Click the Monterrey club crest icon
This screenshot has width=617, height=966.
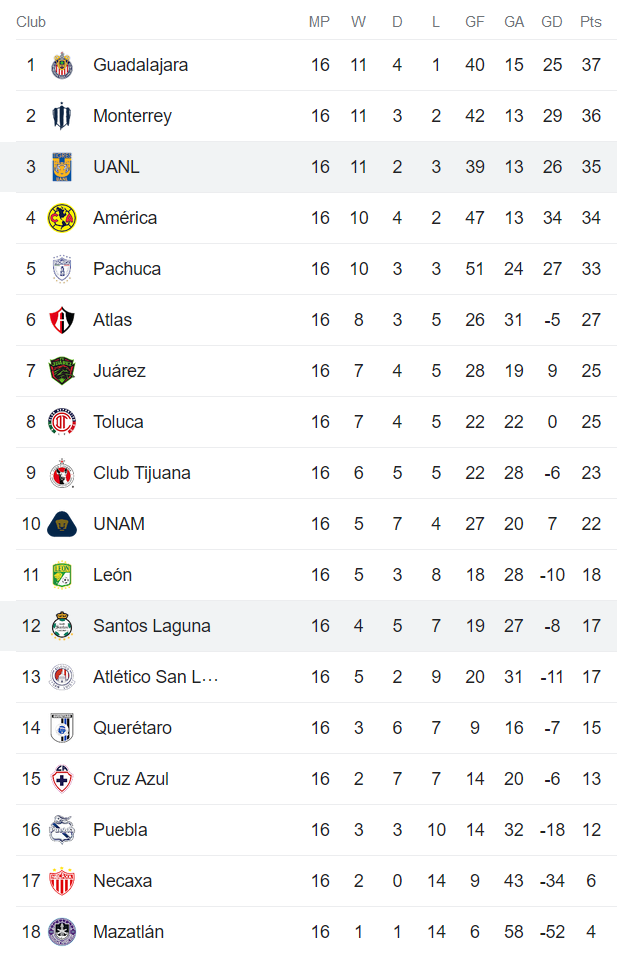pyautogui.click(x=62, y=116)
